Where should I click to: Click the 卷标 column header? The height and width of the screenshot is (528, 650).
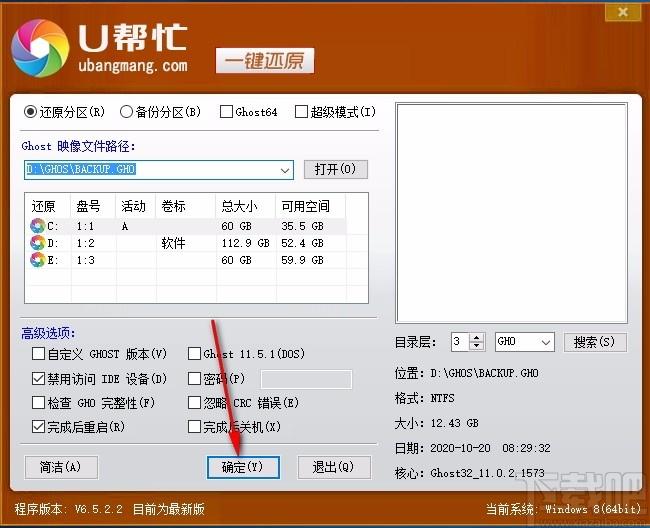coord(185,206)
